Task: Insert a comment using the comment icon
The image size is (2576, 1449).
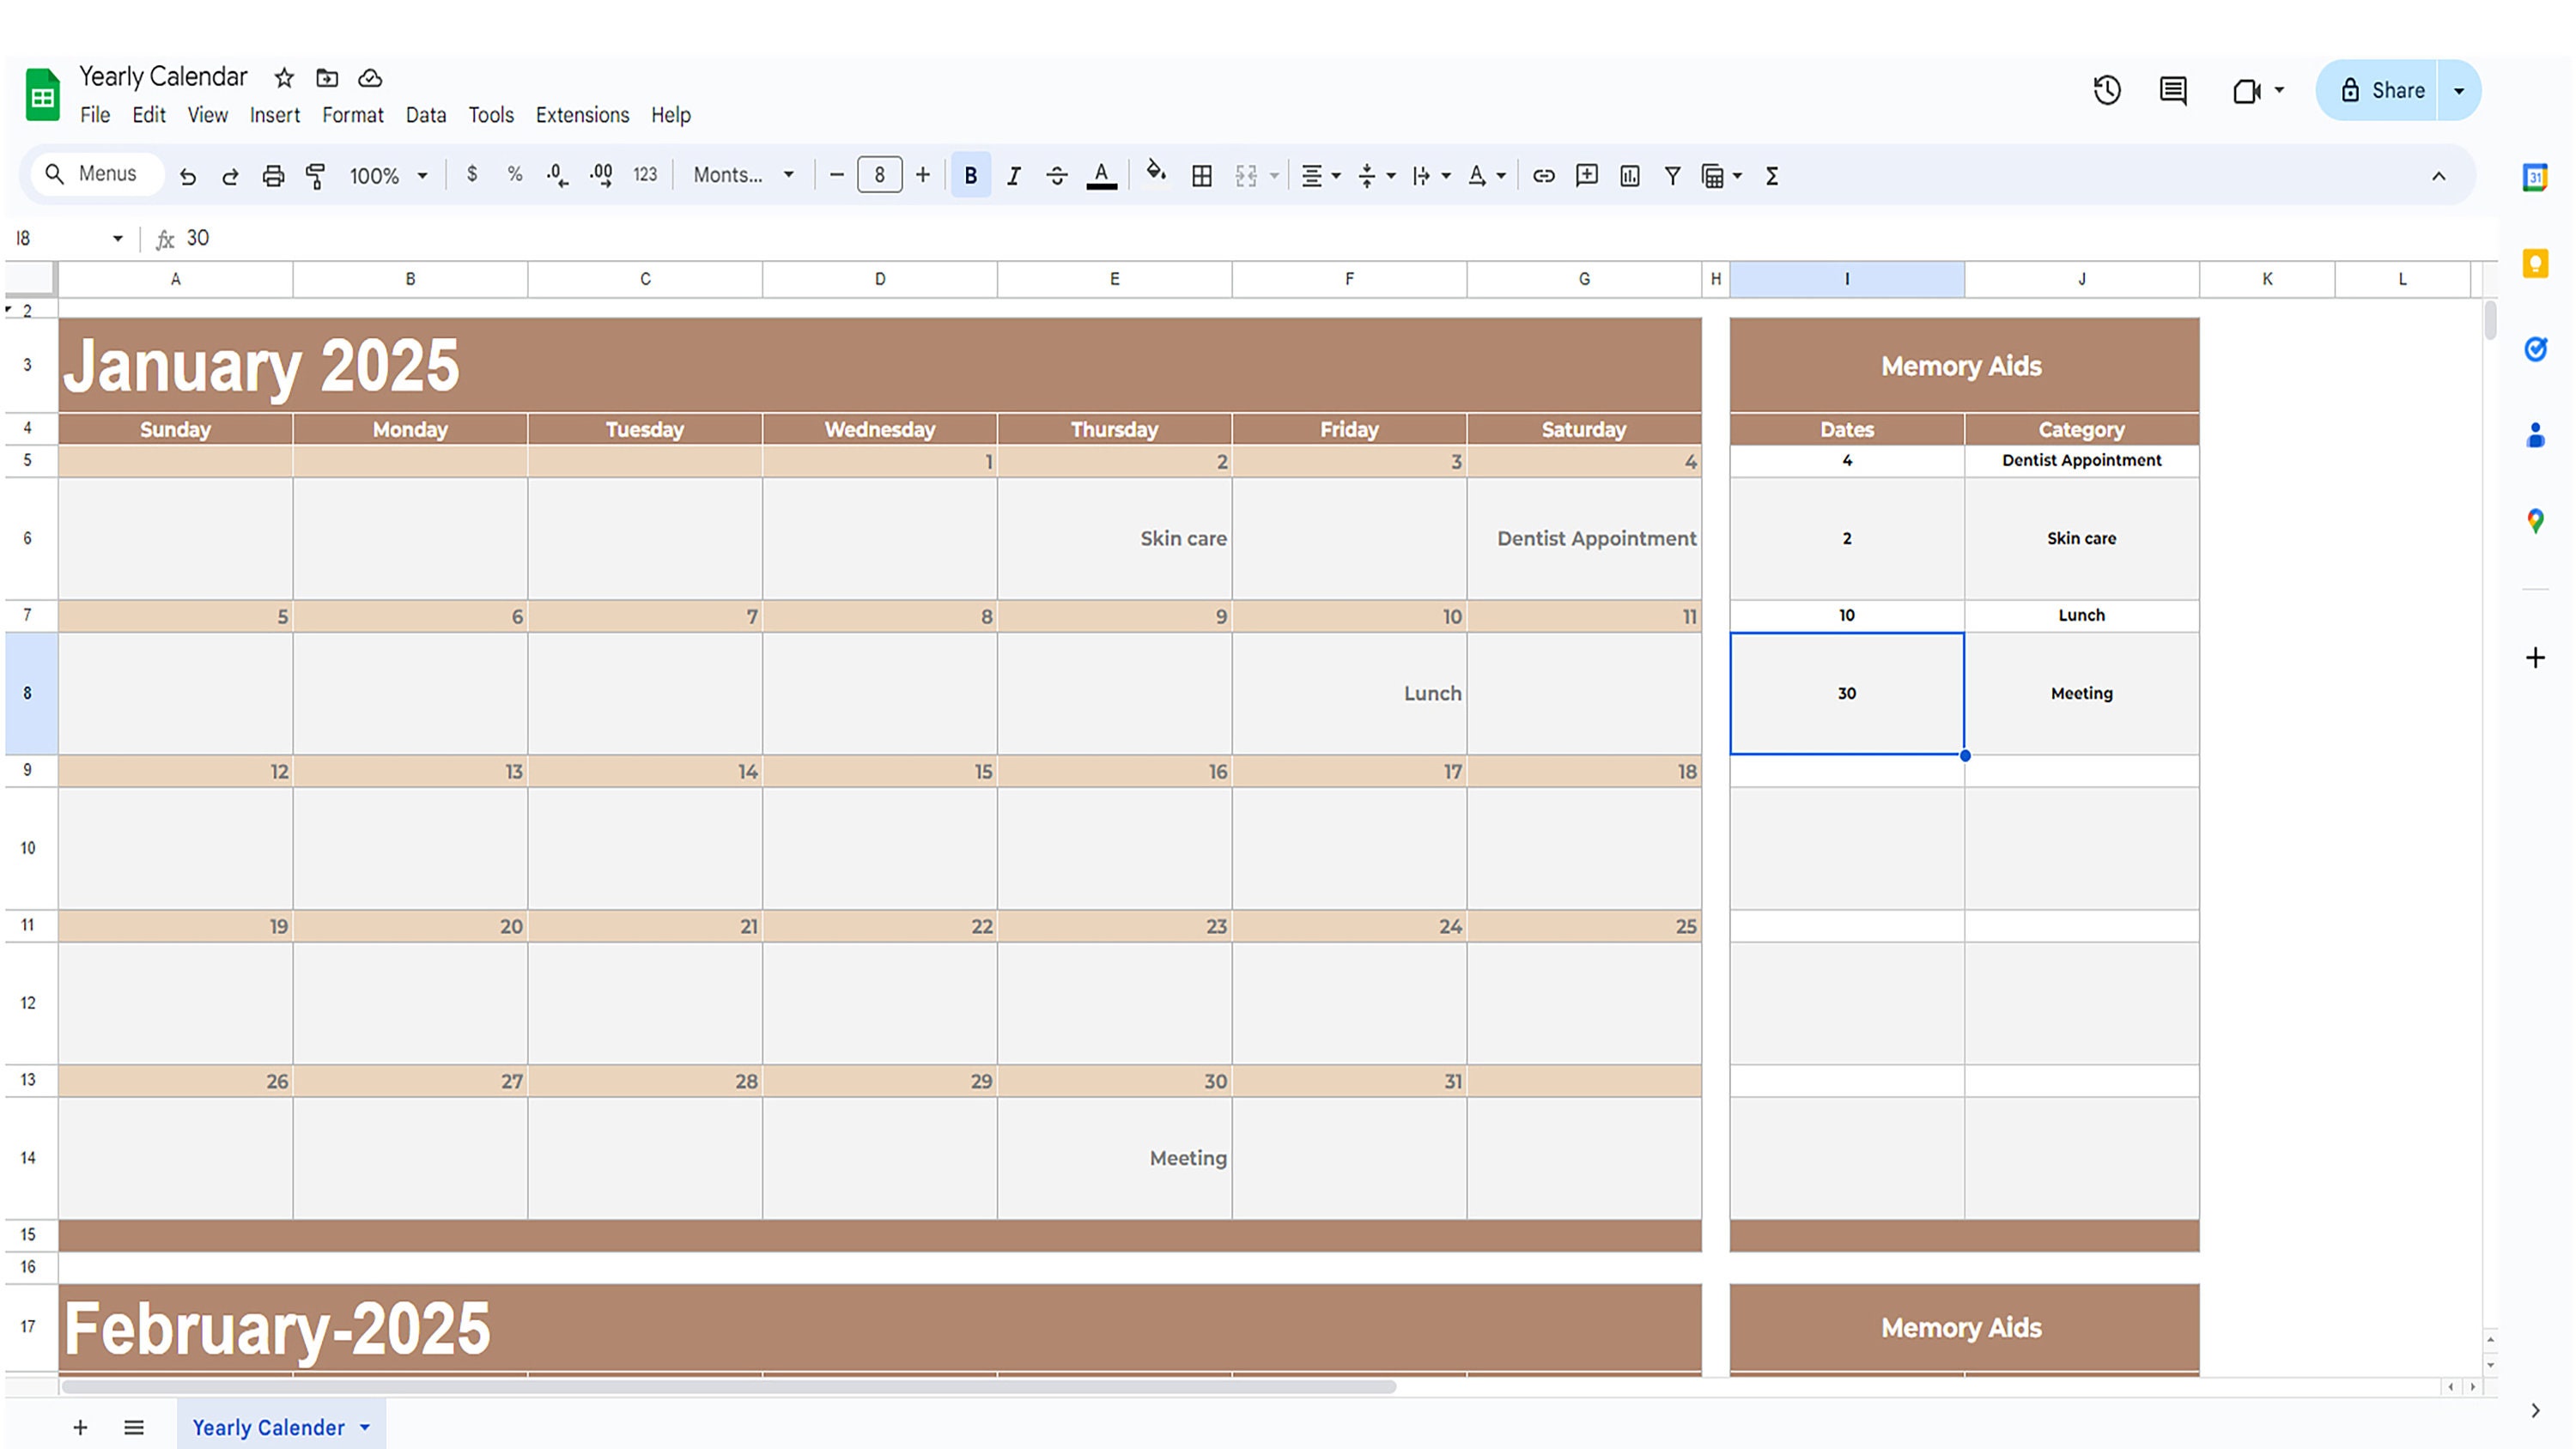Action: (x=1587, y=175)
